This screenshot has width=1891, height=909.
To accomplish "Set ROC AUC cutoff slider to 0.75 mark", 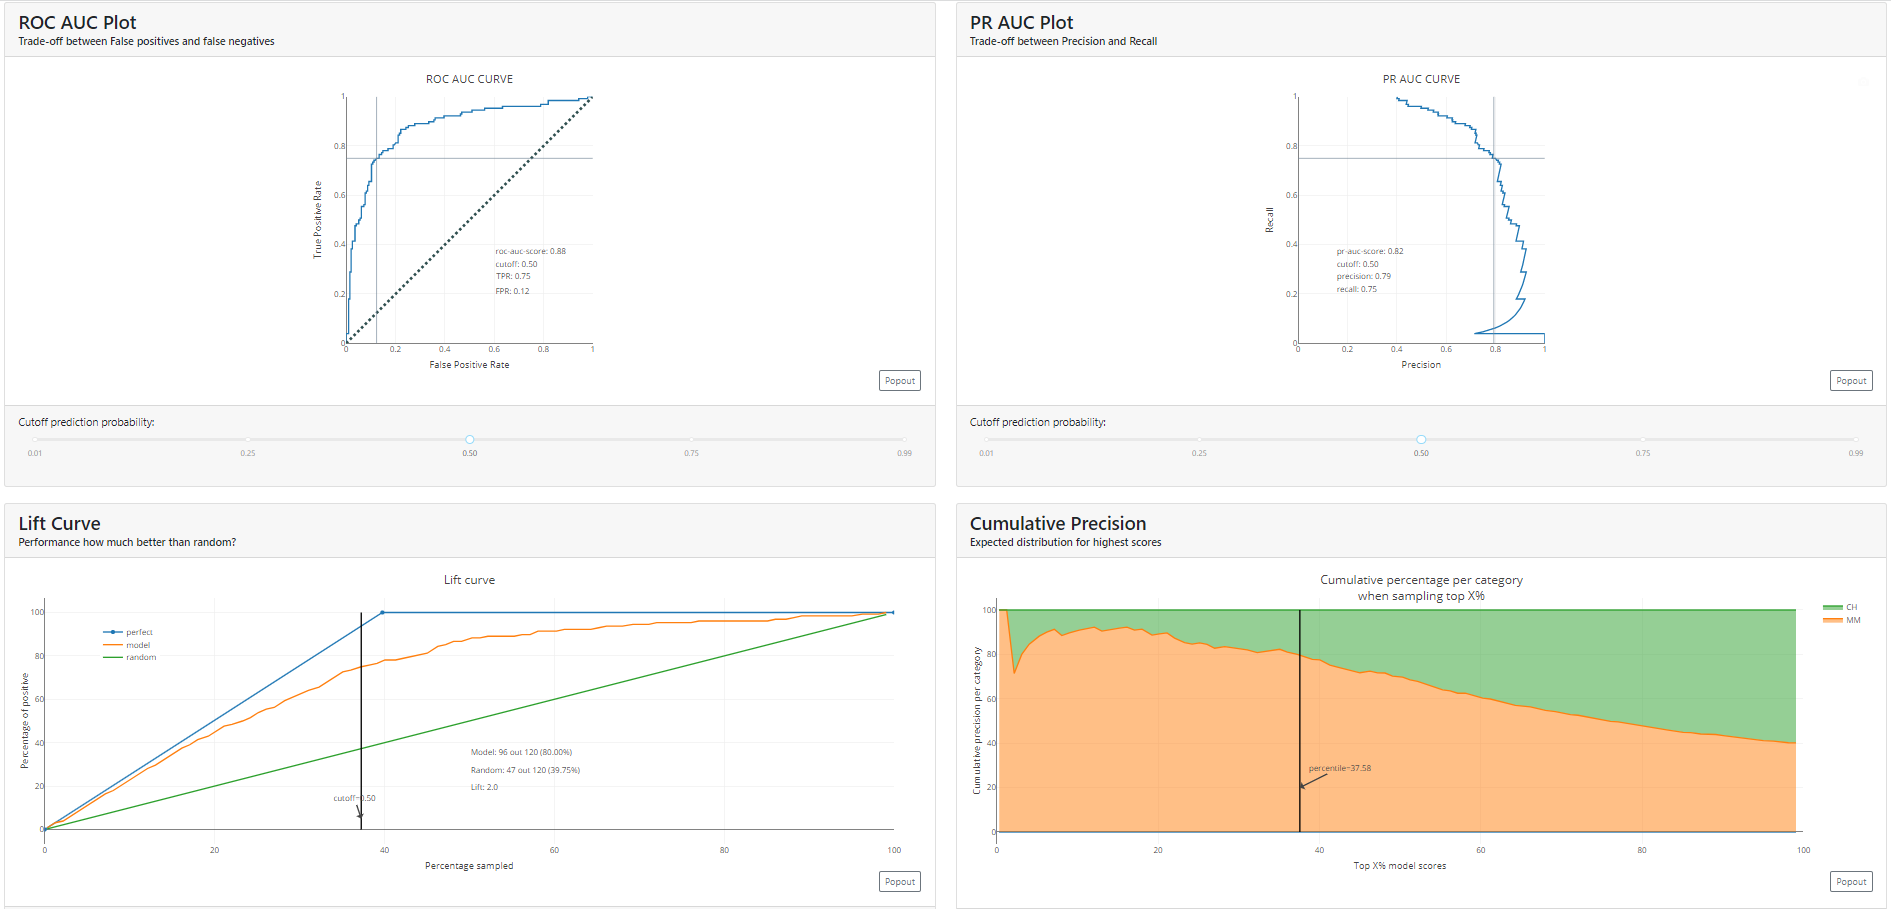I will coord(692,439).
